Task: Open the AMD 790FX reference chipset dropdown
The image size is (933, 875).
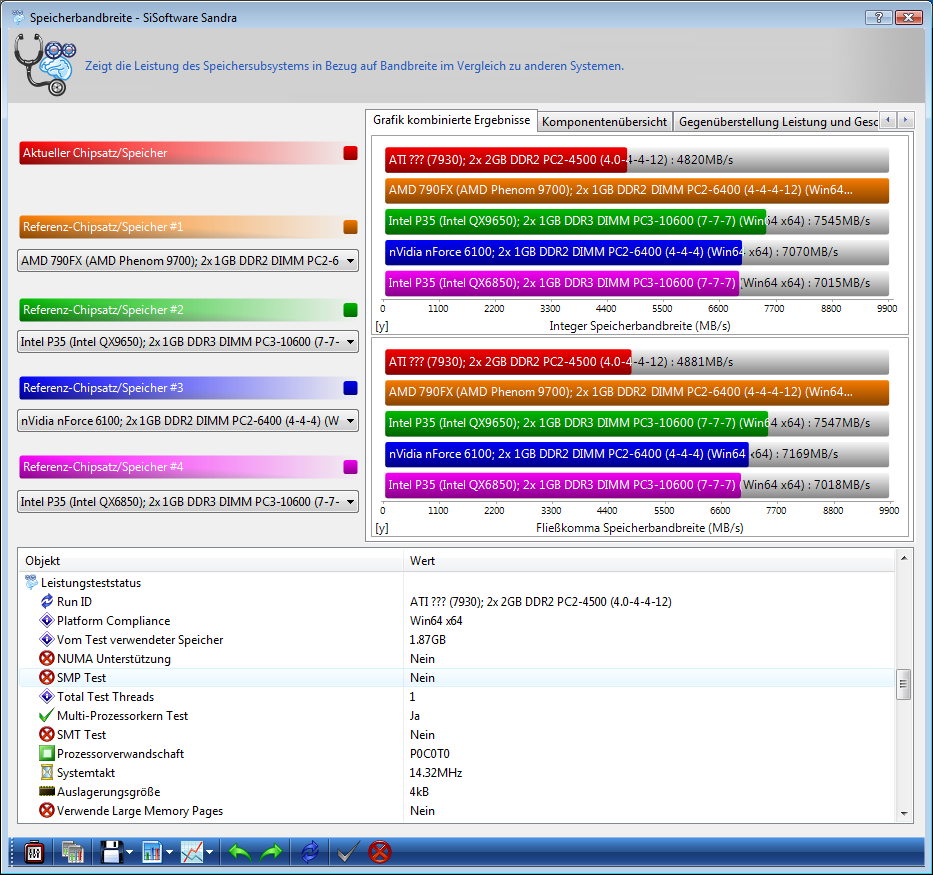Action: click(188, 261)
